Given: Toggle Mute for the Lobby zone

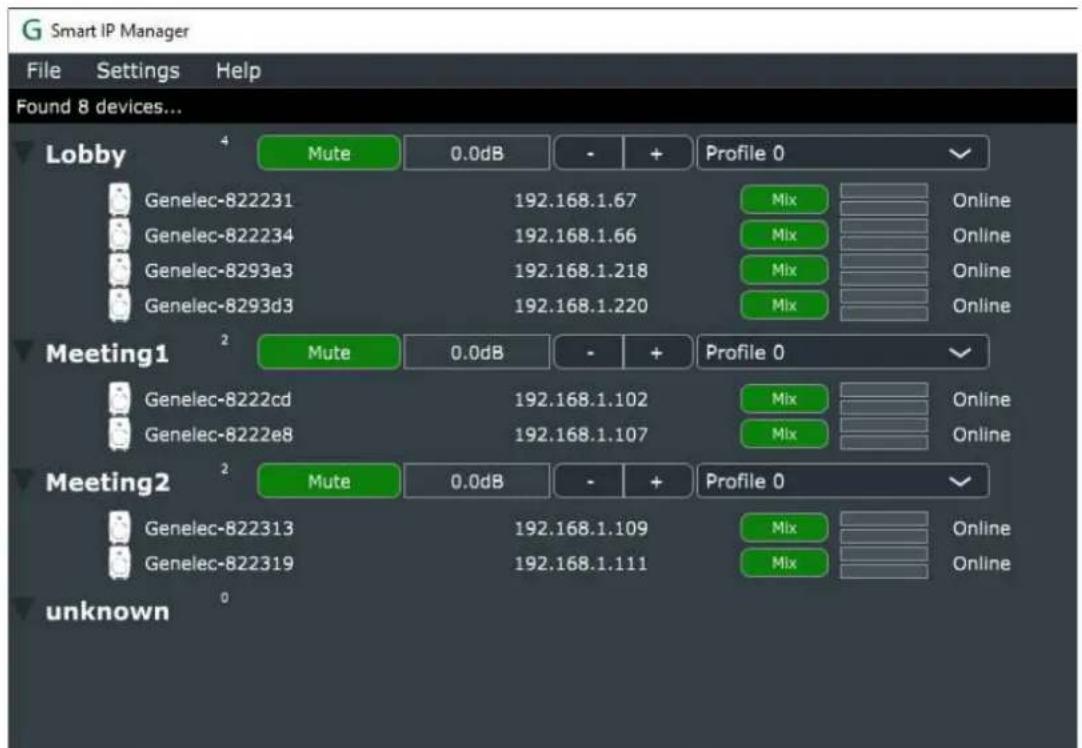Looking at the screenshot, I should coord(329,153).
